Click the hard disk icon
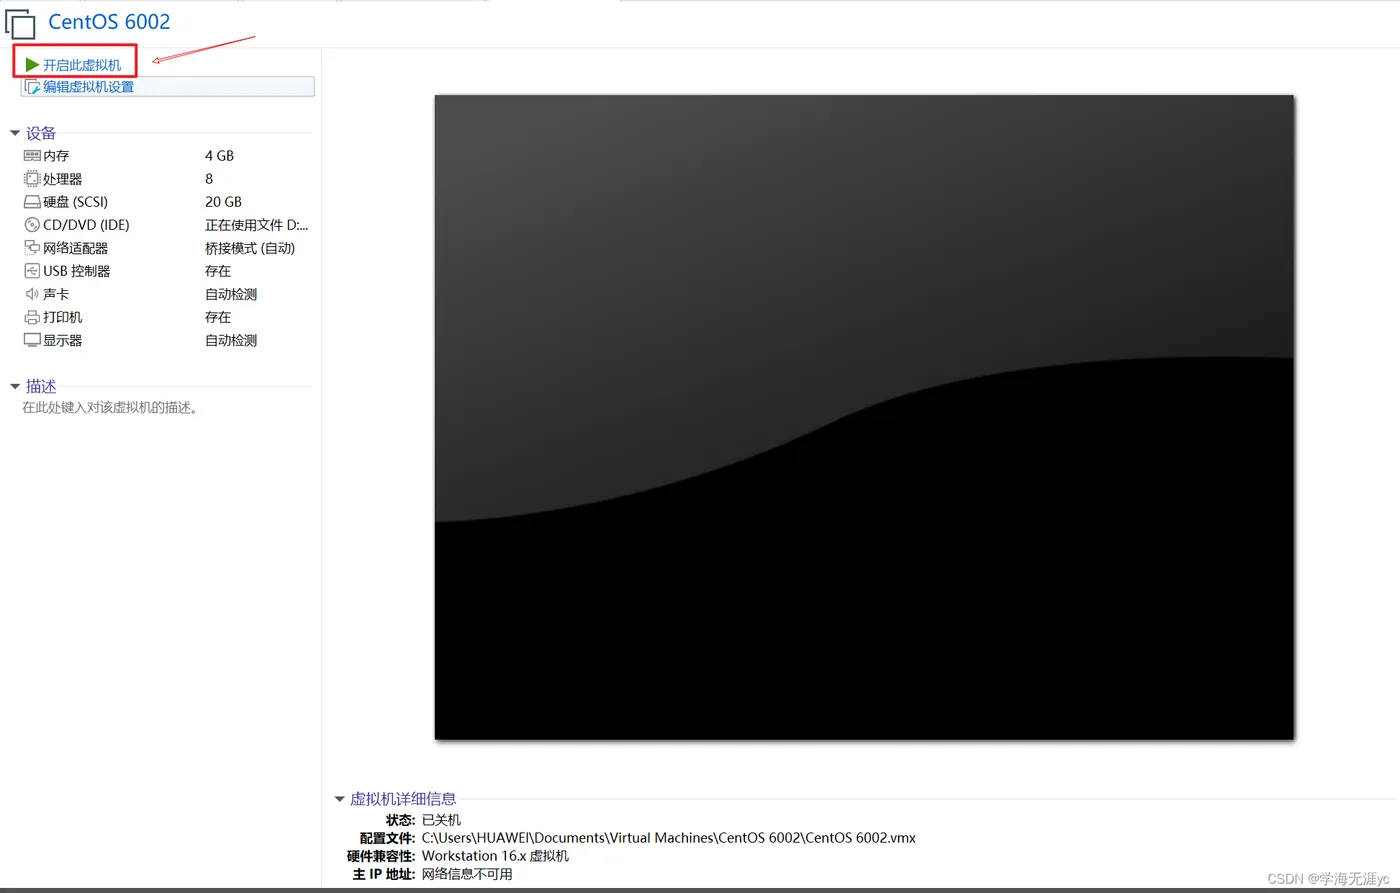This screenshot has height=893, width=1400. 32,202
